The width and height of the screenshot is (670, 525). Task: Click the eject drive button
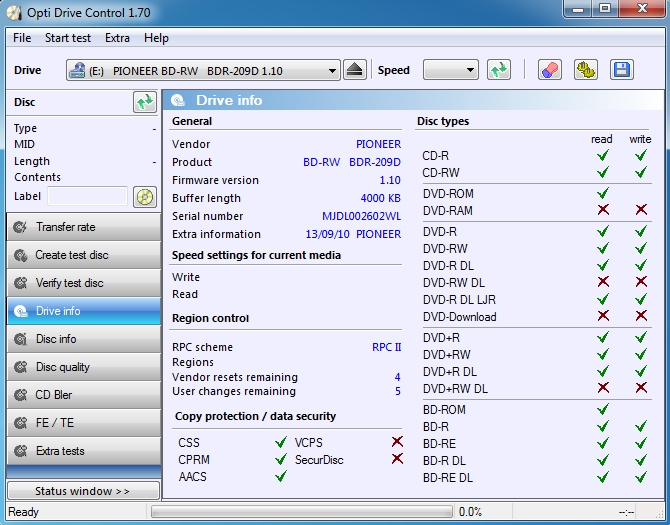355,70
